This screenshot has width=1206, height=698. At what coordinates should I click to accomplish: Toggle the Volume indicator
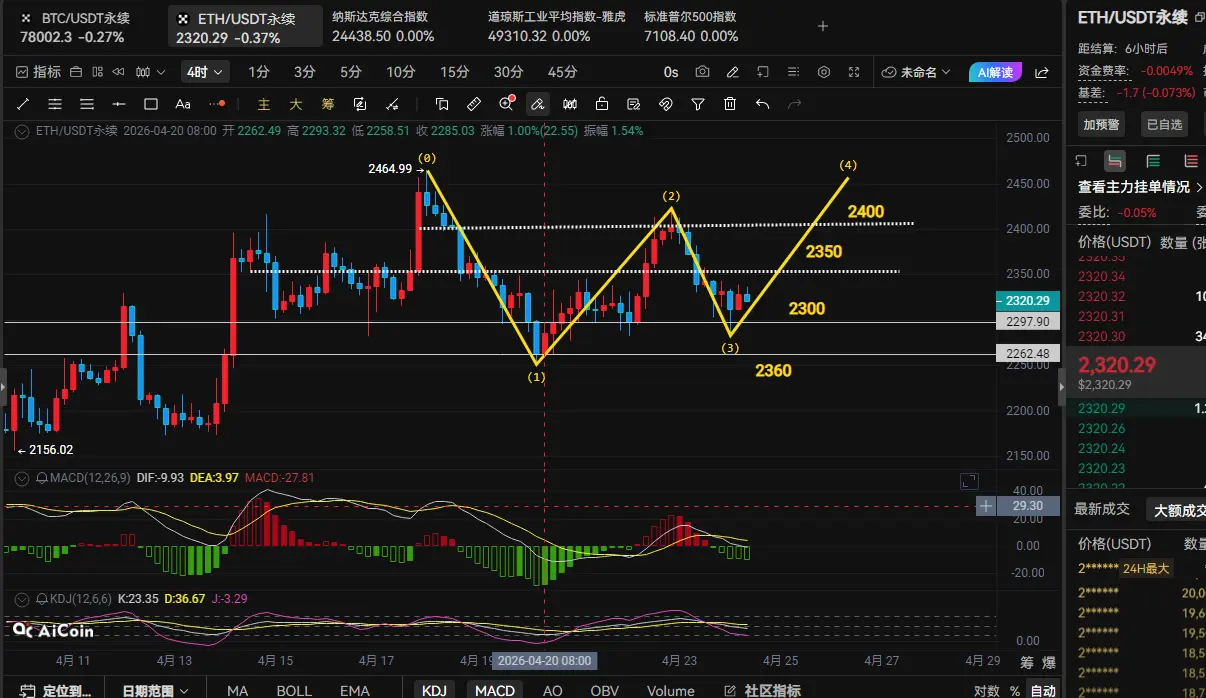670,690
